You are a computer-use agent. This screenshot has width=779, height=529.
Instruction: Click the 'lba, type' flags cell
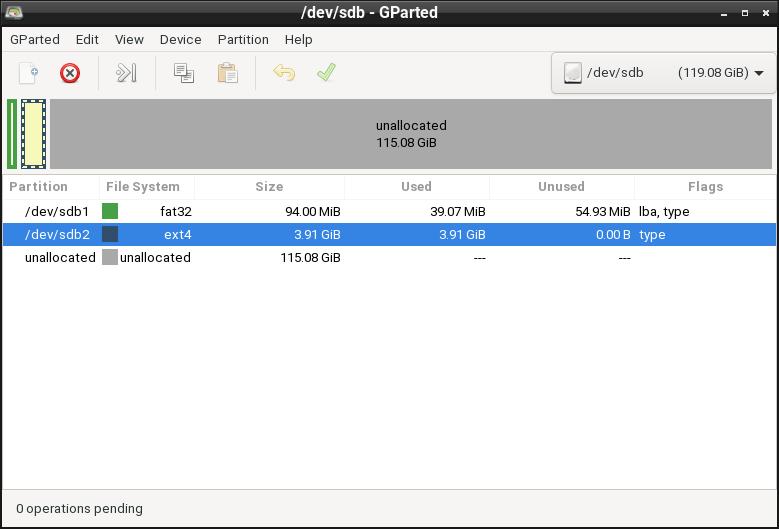click(664, 212)
